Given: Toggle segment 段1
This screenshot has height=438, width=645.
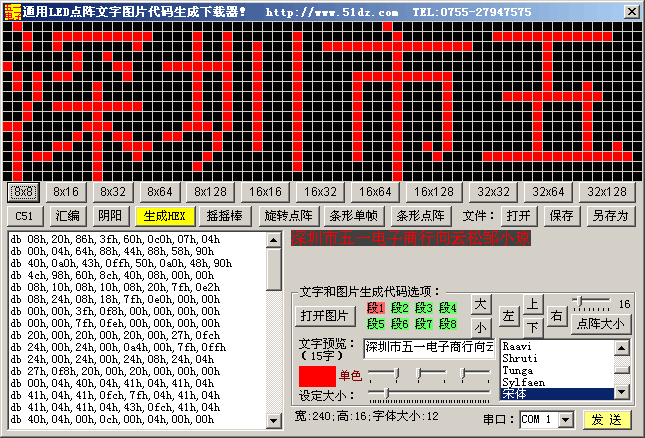Looking at the screenshot, I should [x=376, y=308].
